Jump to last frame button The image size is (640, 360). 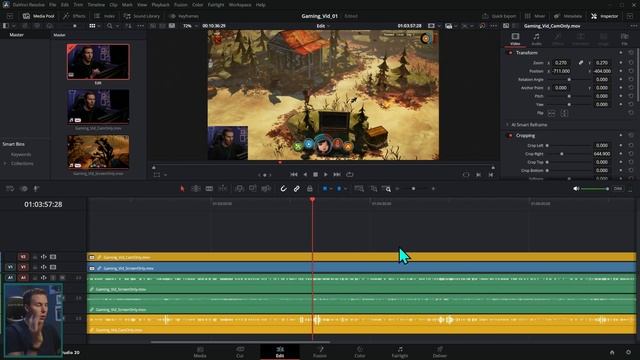[x=337, y=174]
